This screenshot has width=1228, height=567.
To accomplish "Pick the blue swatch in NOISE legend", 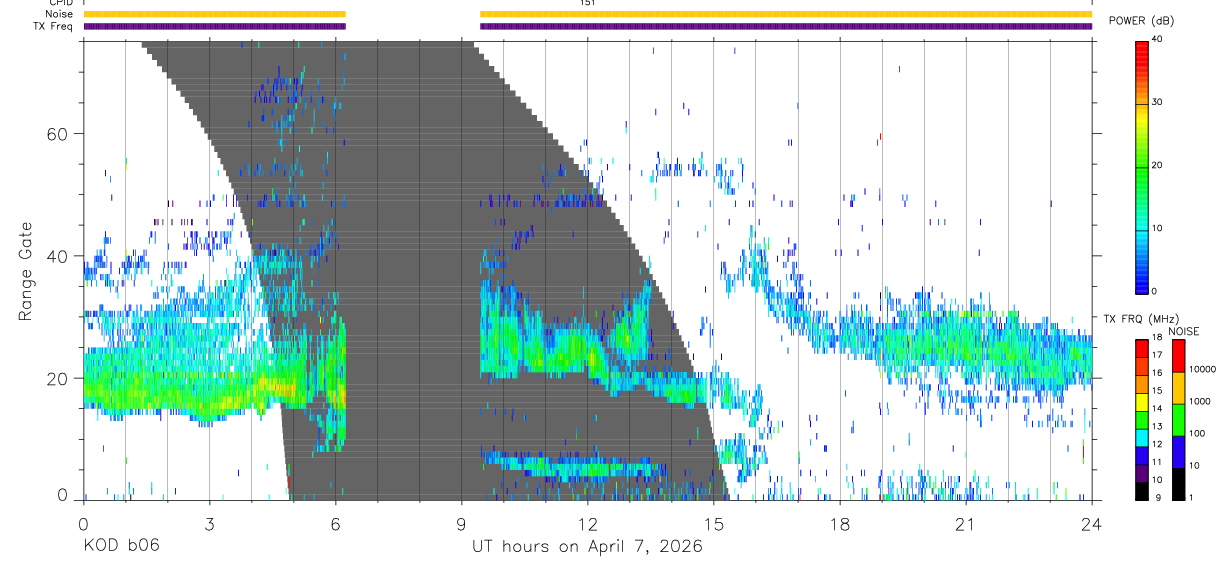I will pos(1177,451).
